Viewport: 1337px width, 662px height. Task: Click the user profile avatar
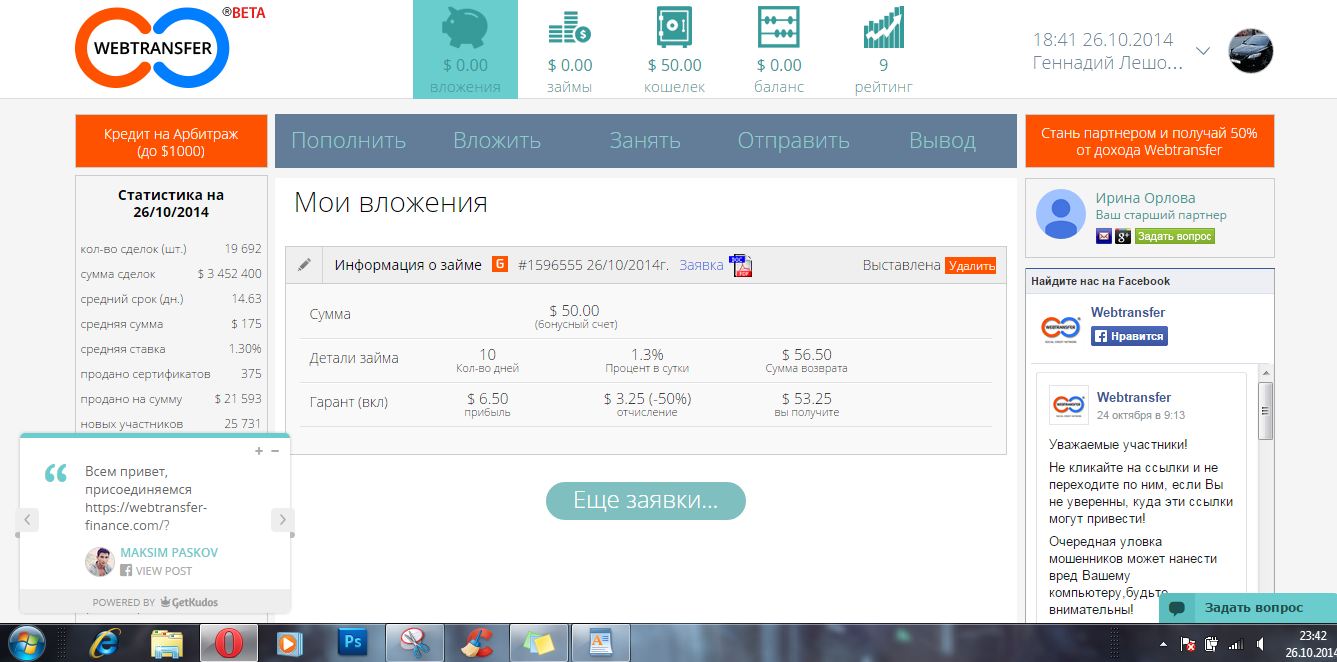pyautogui.click(x=1250, y=51)
